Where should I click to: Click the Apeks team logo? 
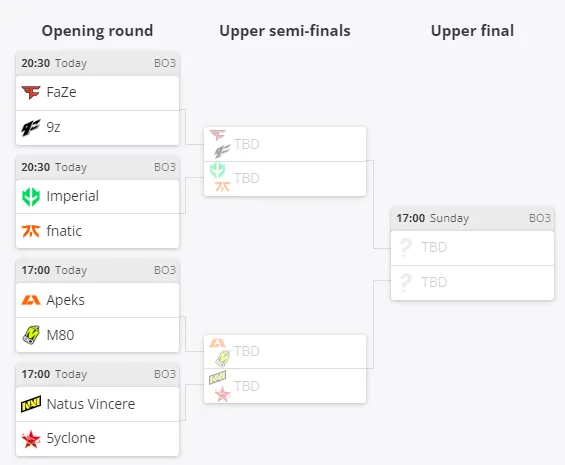(x=31, y=300)
